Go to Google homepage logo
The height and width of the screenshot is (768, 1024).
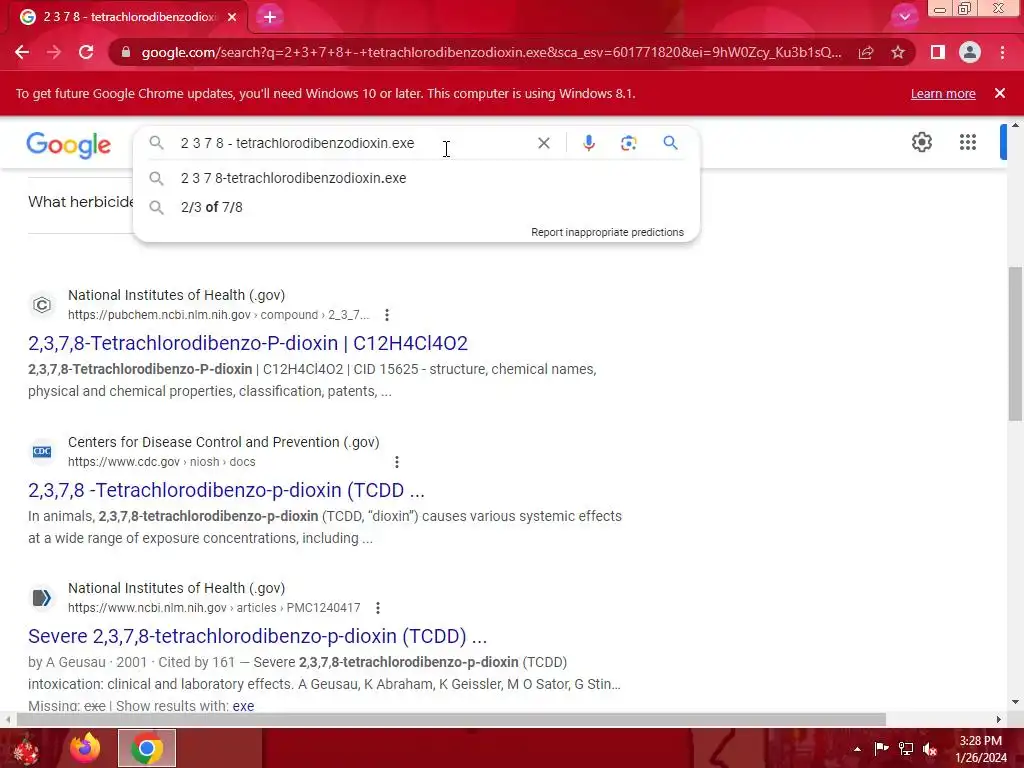69,144
